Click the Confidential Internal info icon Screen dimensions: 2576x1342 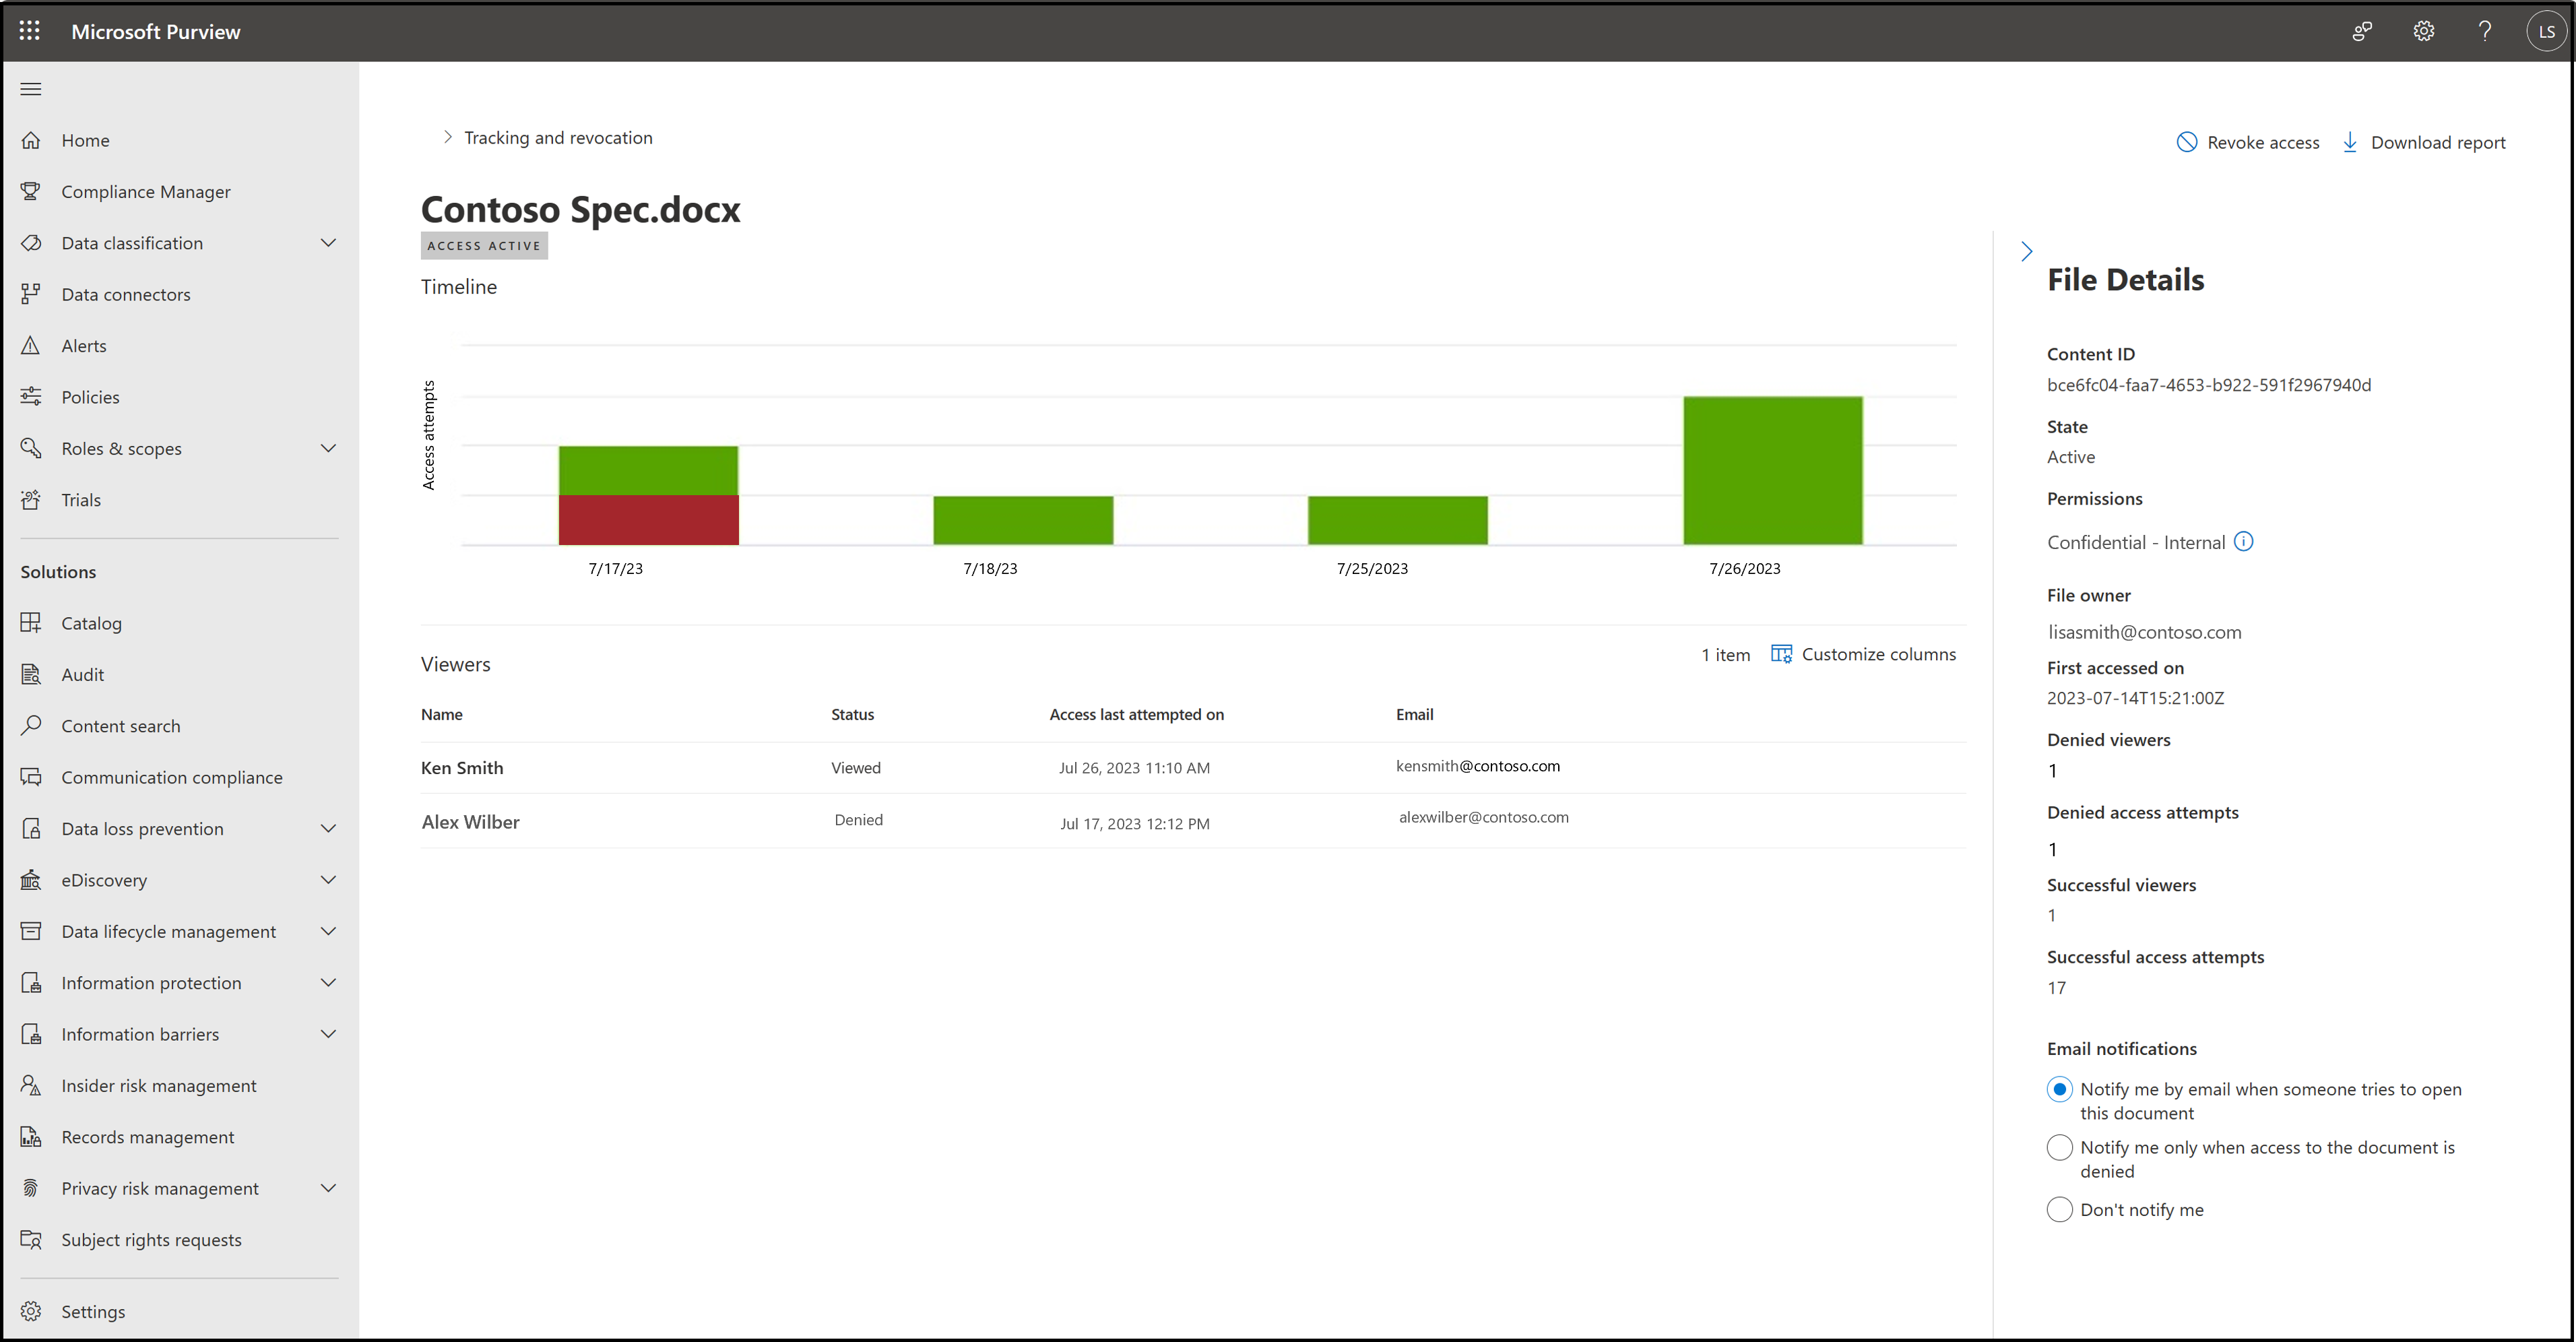[x=2244, y=542]
